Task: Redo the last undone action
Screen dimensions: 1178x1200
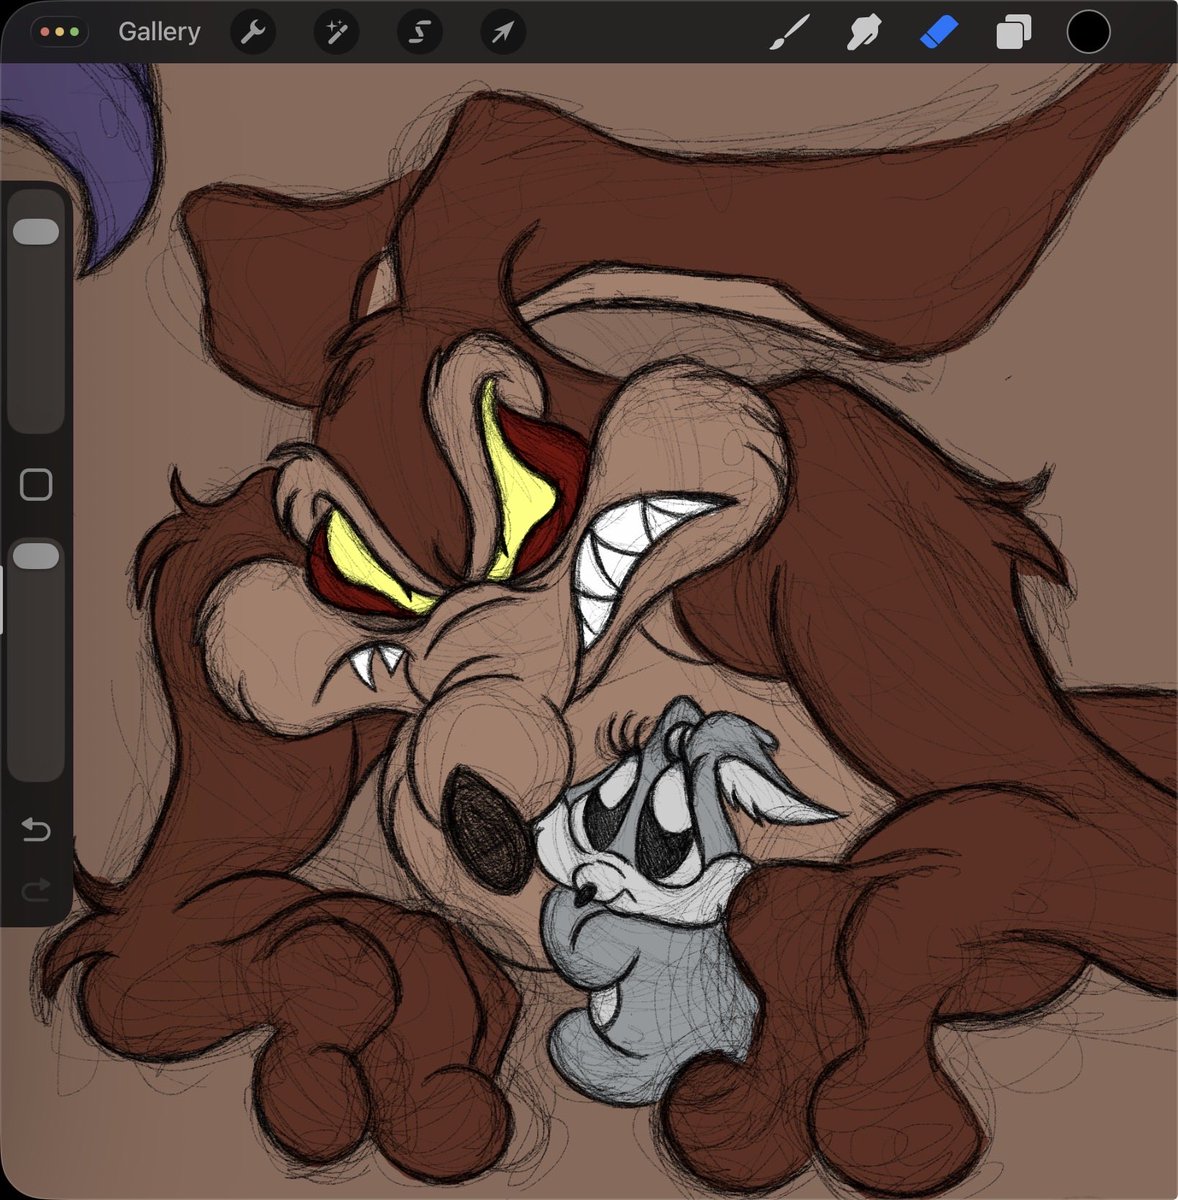Action: 36,890
